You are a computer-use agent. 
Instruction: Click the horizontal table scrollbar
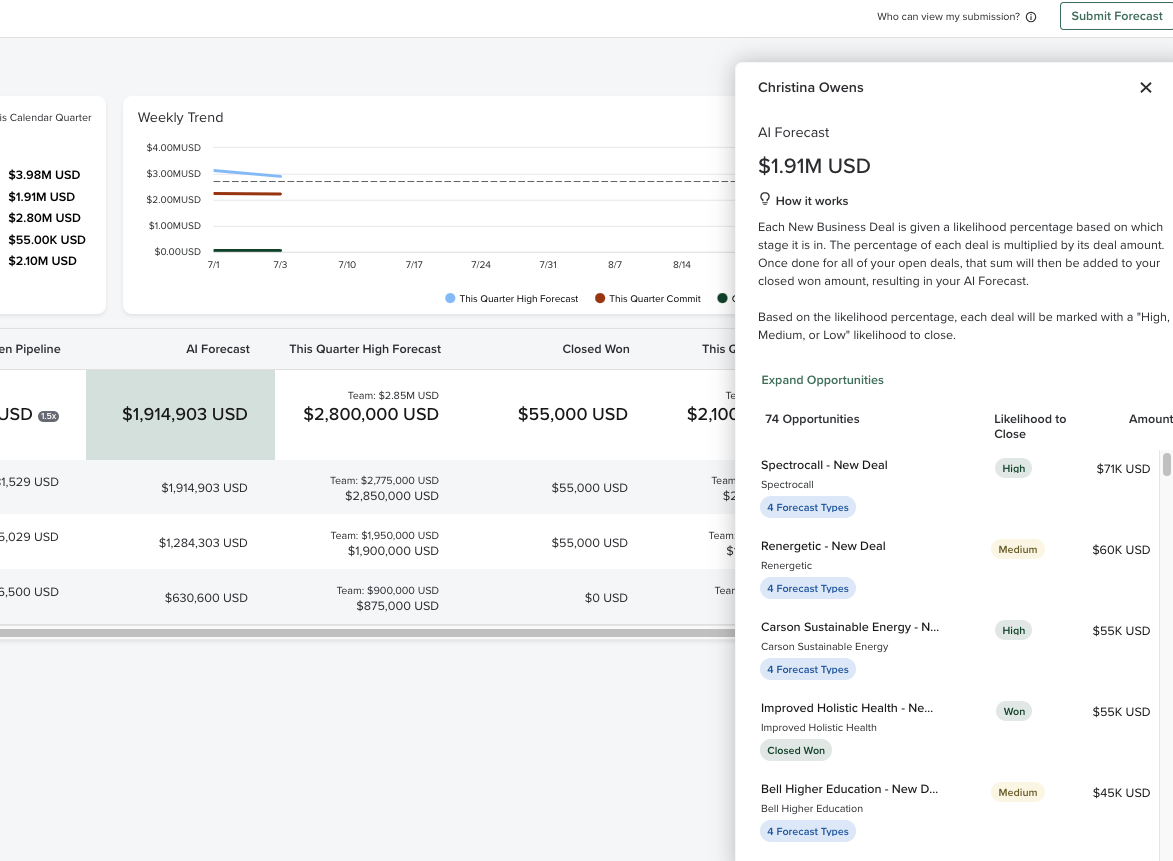[x=370, y=633]
